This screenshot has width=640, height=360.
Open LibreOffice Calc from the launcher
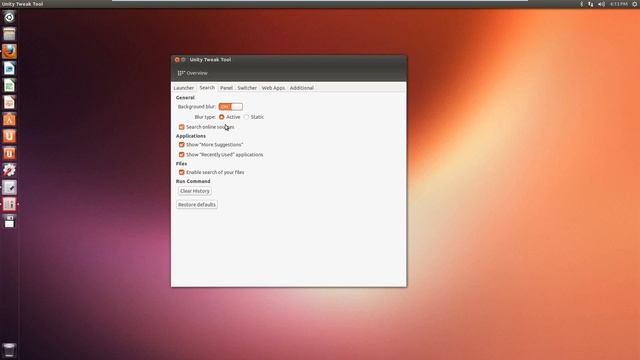9,85
